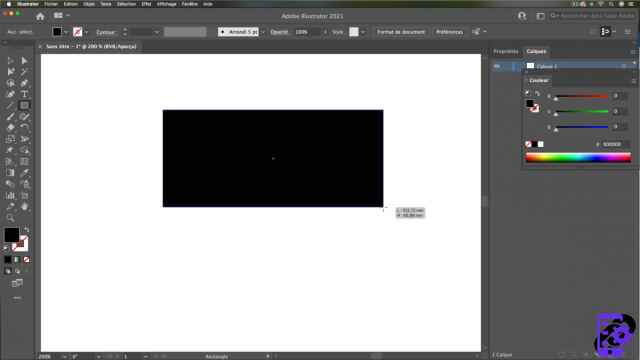Image resolution: width=640 pixels, height=360 pixels.
Task: Select the Gradient tool
Action: (10, 173)
